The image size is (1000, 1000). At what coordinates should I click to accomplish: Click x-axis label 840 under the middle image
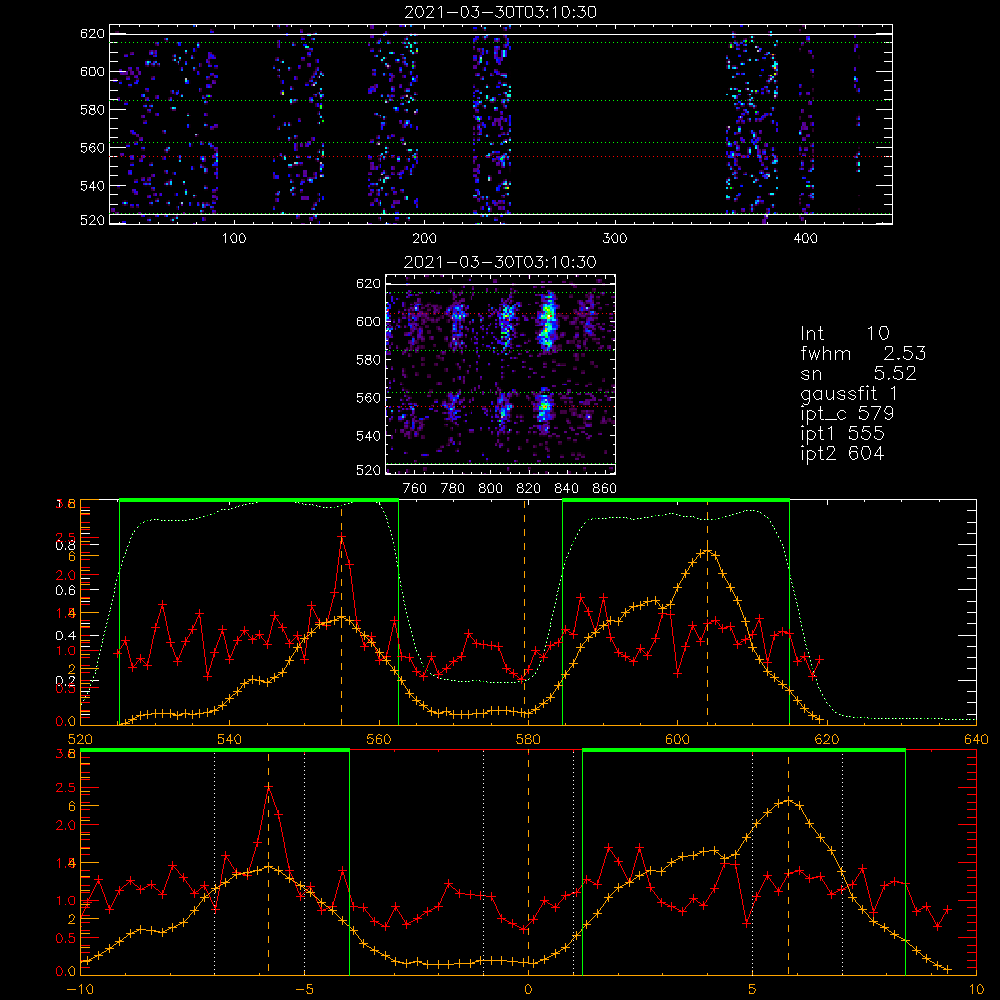[x=566, y=489]
